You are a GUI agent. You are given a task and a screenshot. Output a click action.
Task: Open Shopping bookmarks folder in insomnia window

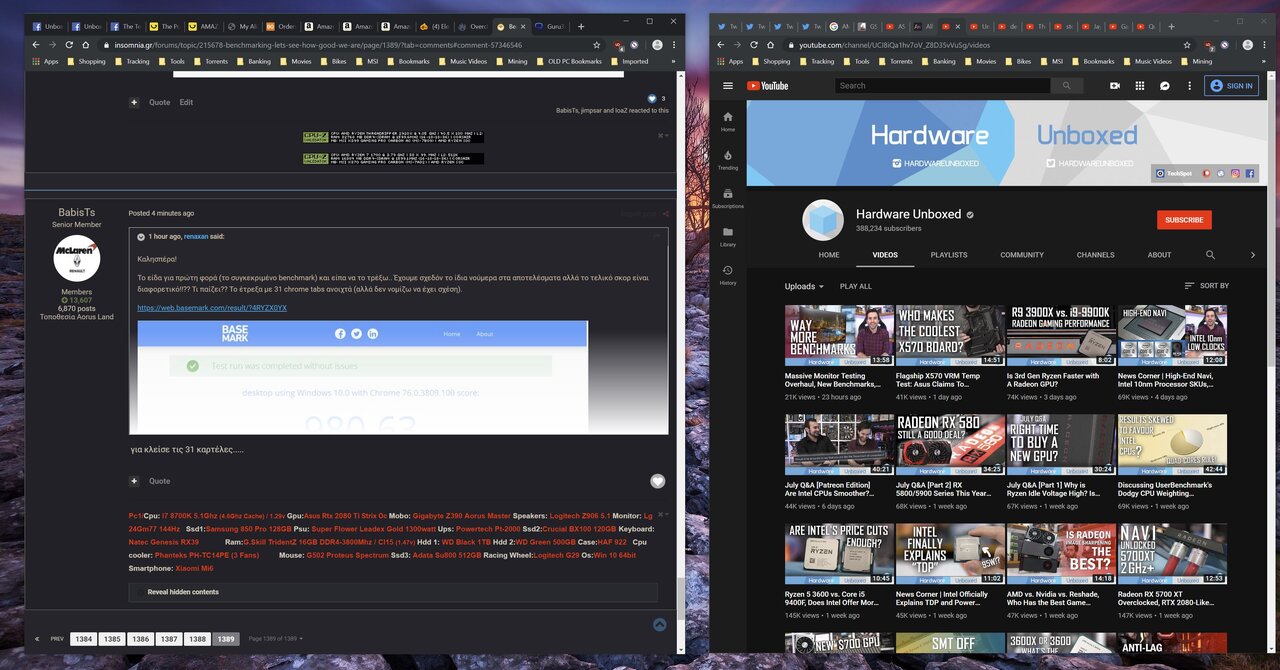pyautogui.click(x=85, y=61)
